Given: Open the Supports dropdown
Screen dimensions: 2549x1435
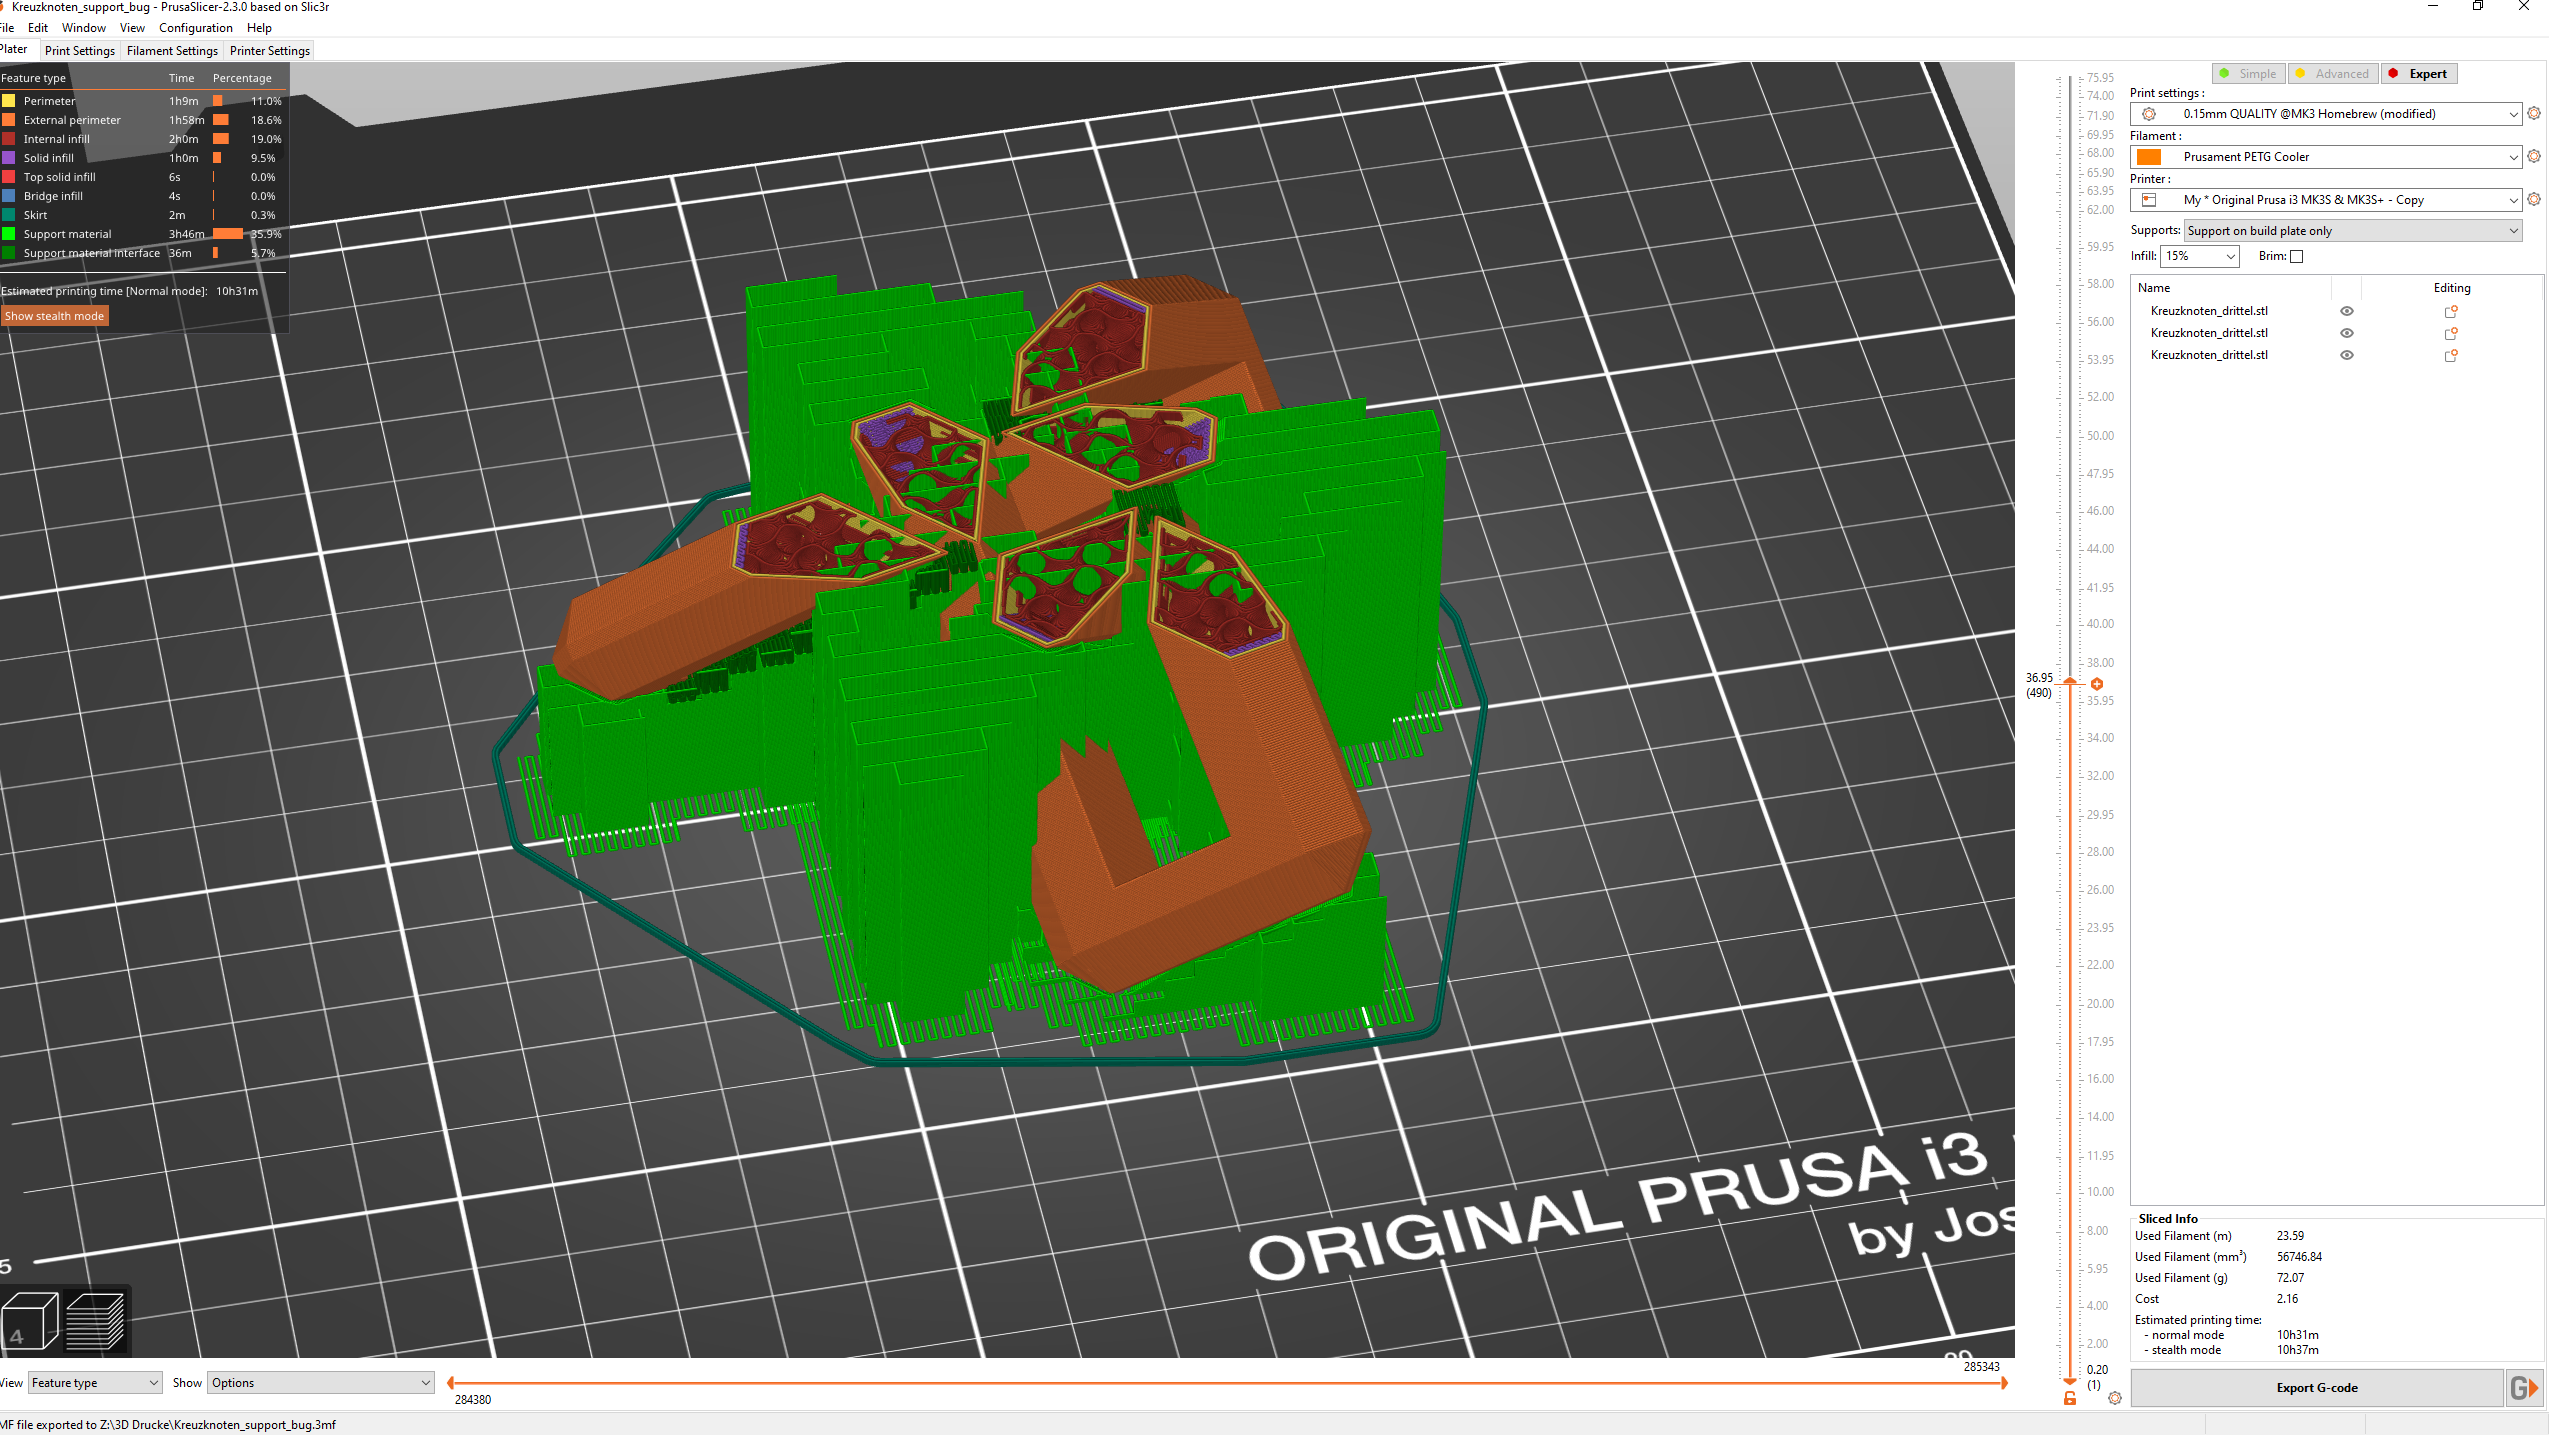Looking at the screenshot, I should 2350,230.
